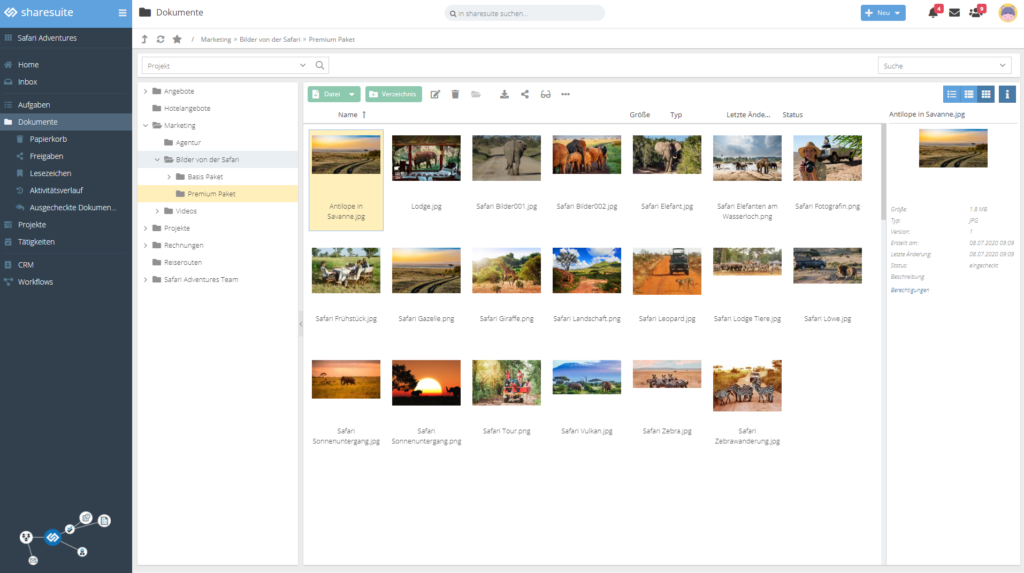Click the refresh icon beside breadcrumb

click(x=160, y=39)
